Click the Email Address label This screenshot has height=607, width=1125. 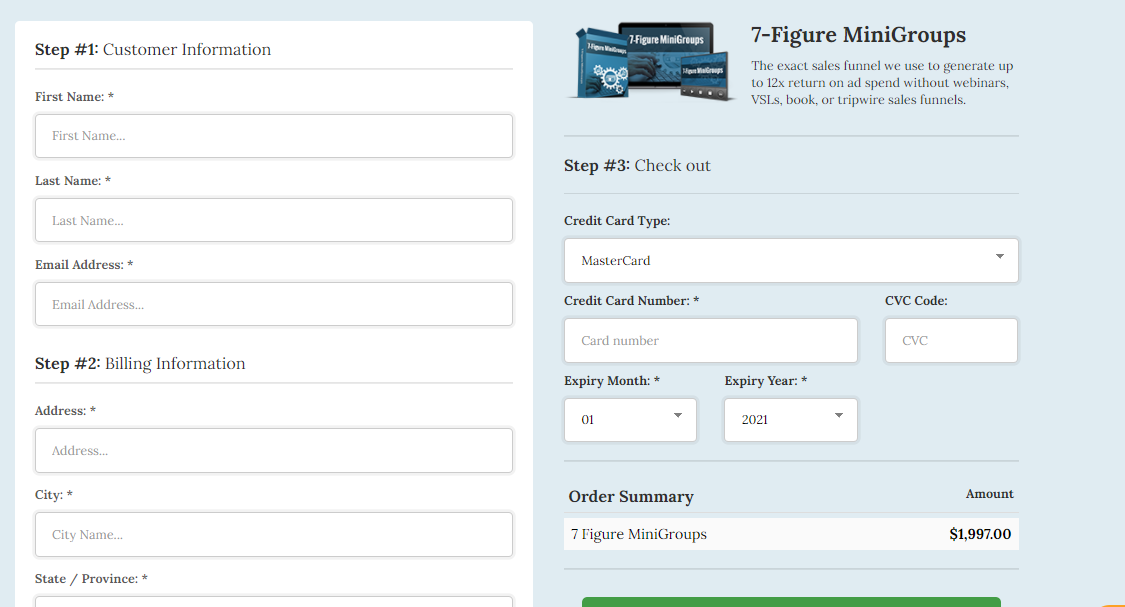(x=84, y=265)
